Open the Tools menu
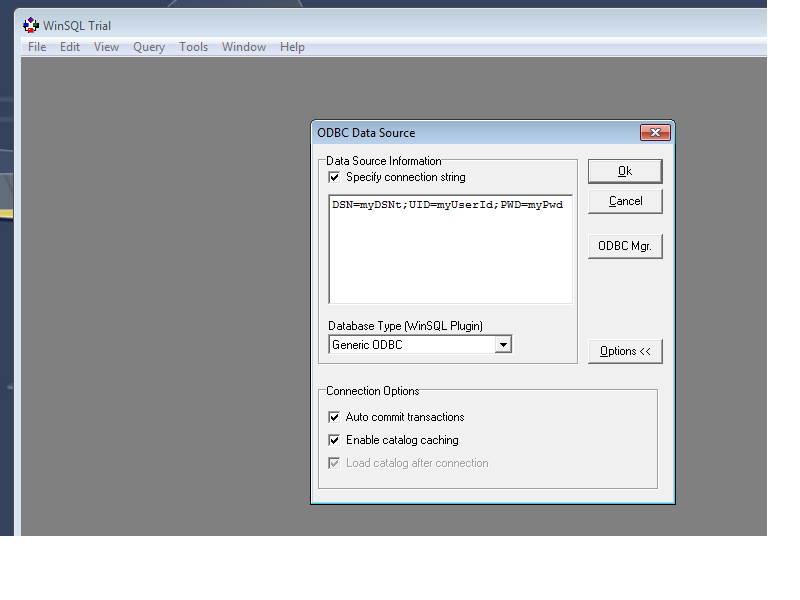Viewport: 800px width, 600px height. click(193, 47)
